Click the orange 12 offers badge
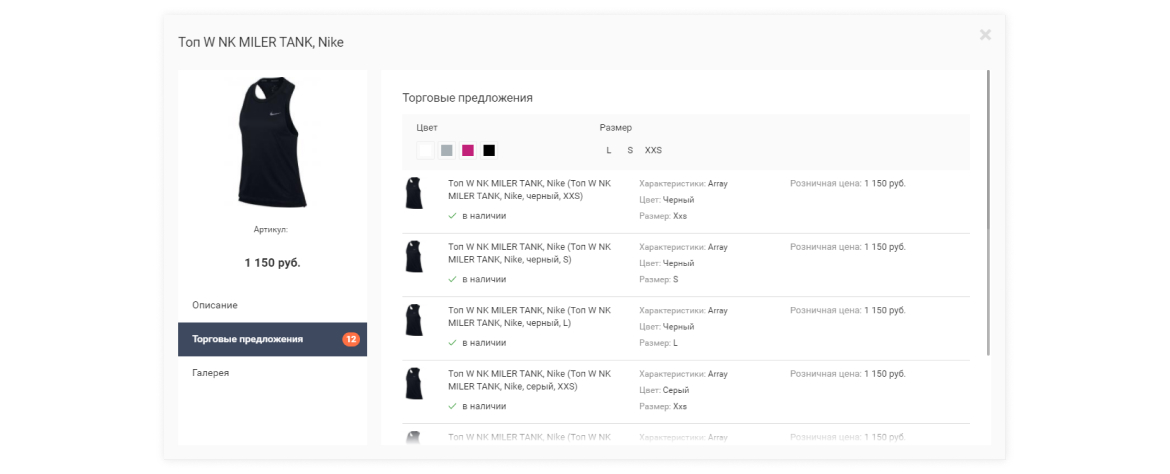The image size is (1170, 474). (351, 339)
